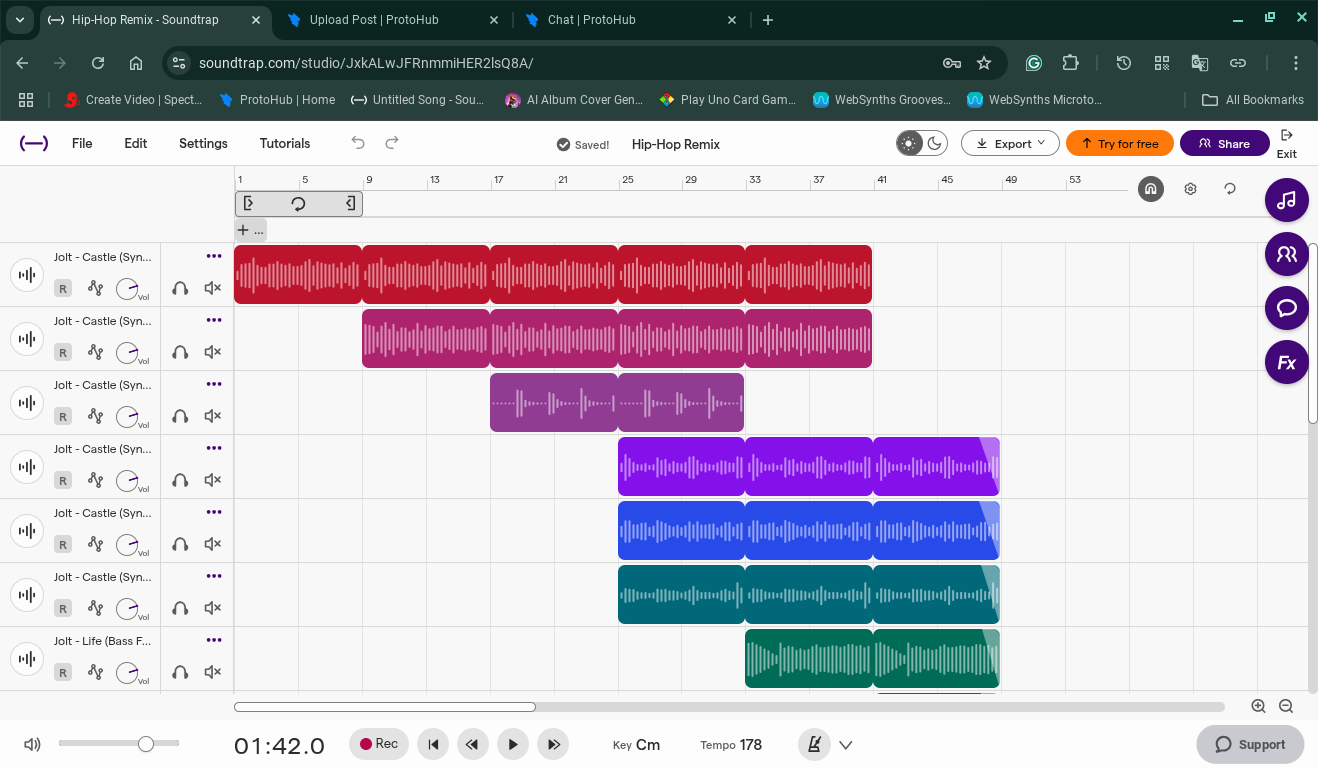Viewport: 1318px width, 768px height.
Task: Open the Fx effects panel
Action: (x=1286, y=362)
